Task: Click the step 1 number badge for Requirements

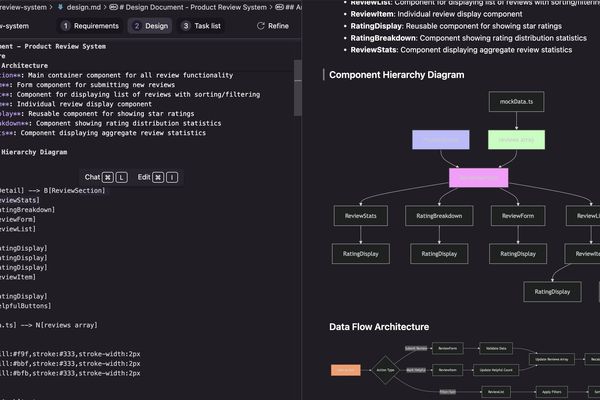Action: point(66,26)
